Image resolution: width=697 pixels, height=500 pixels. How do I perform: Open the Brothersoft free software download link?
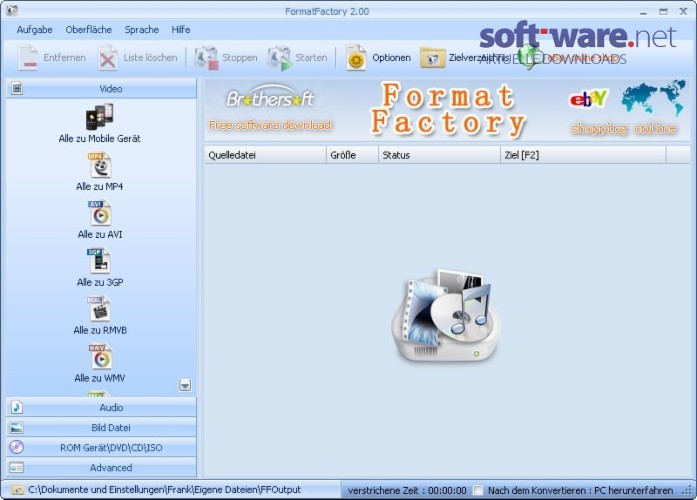270,109
